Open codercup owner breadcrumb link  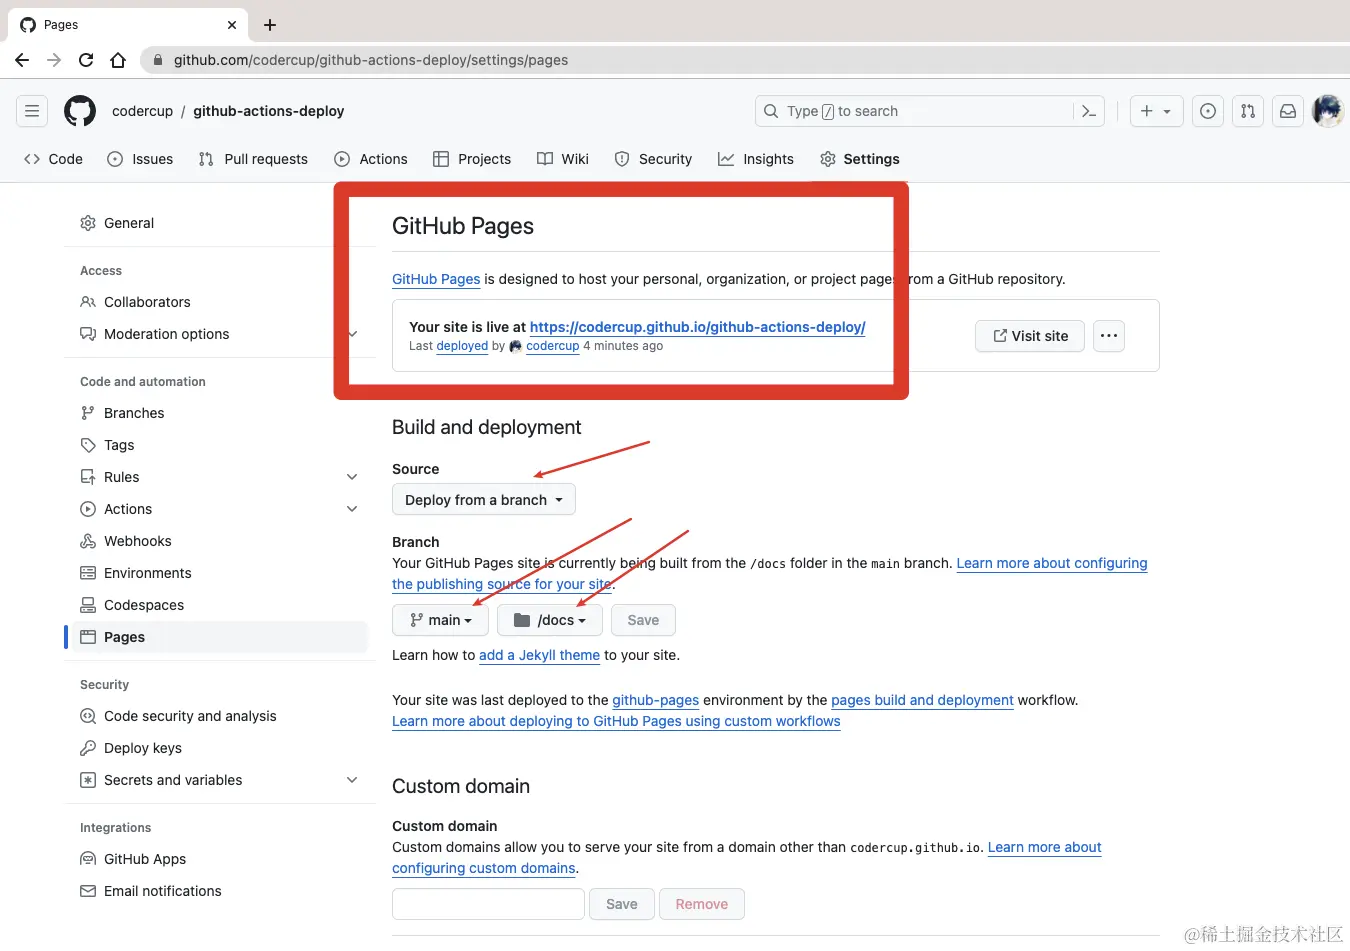142,111
